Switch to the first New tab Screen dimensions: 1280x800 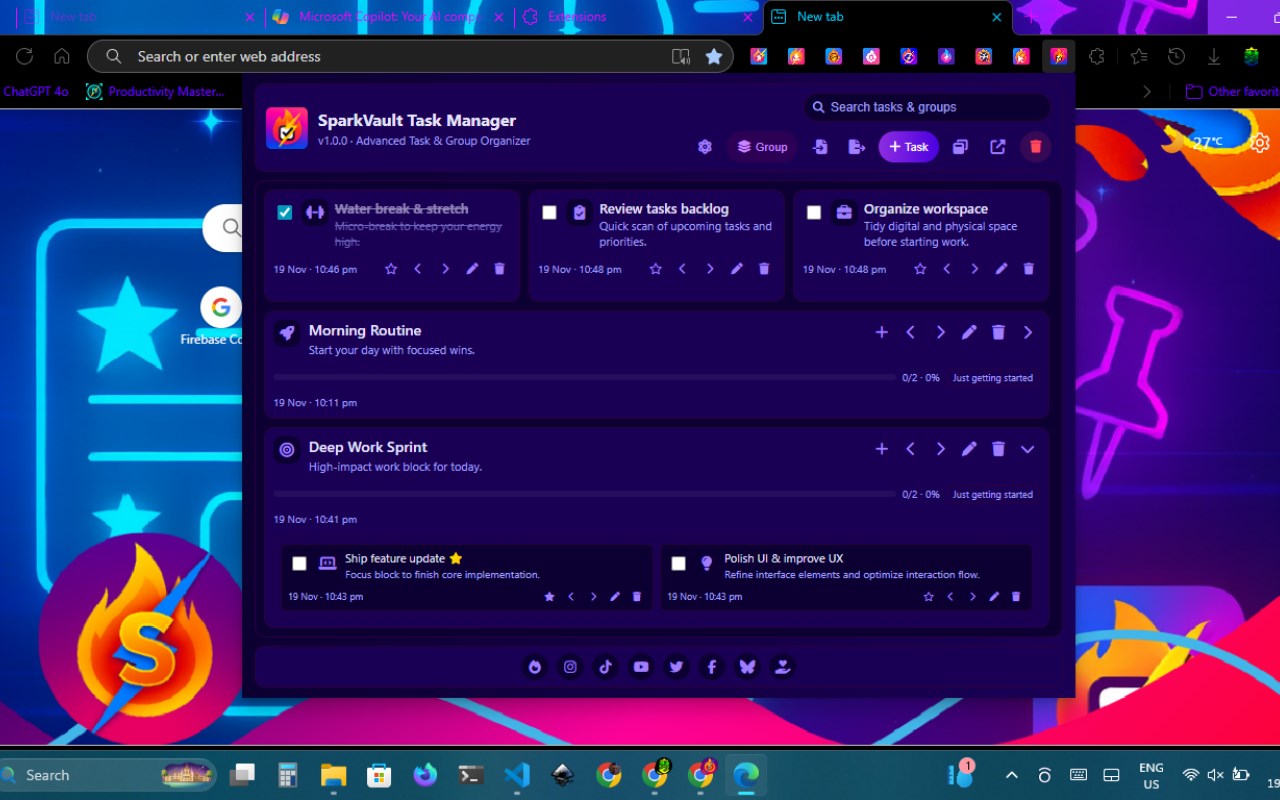click(x=139, y=17)
